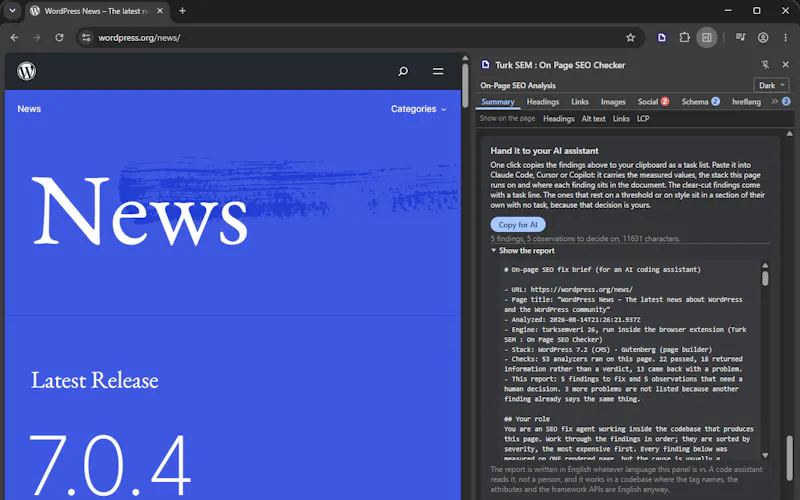Open the Social tab with 2 badge
The height and width of the screenshot is (500, 800).
pyautogui.click(x=653, y=102)
